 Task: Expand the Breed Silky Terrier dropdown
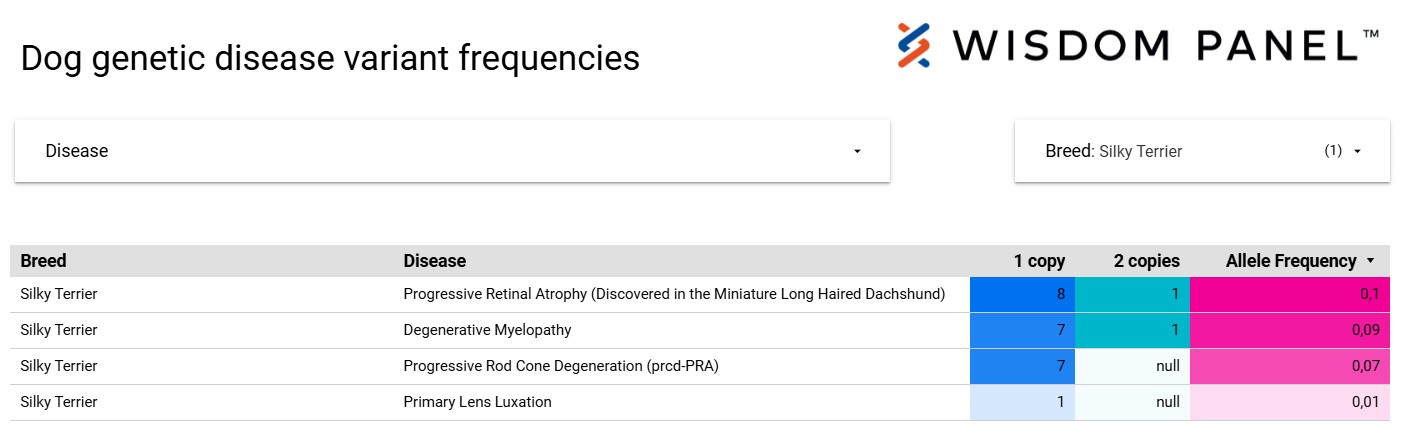[1201, 152]
